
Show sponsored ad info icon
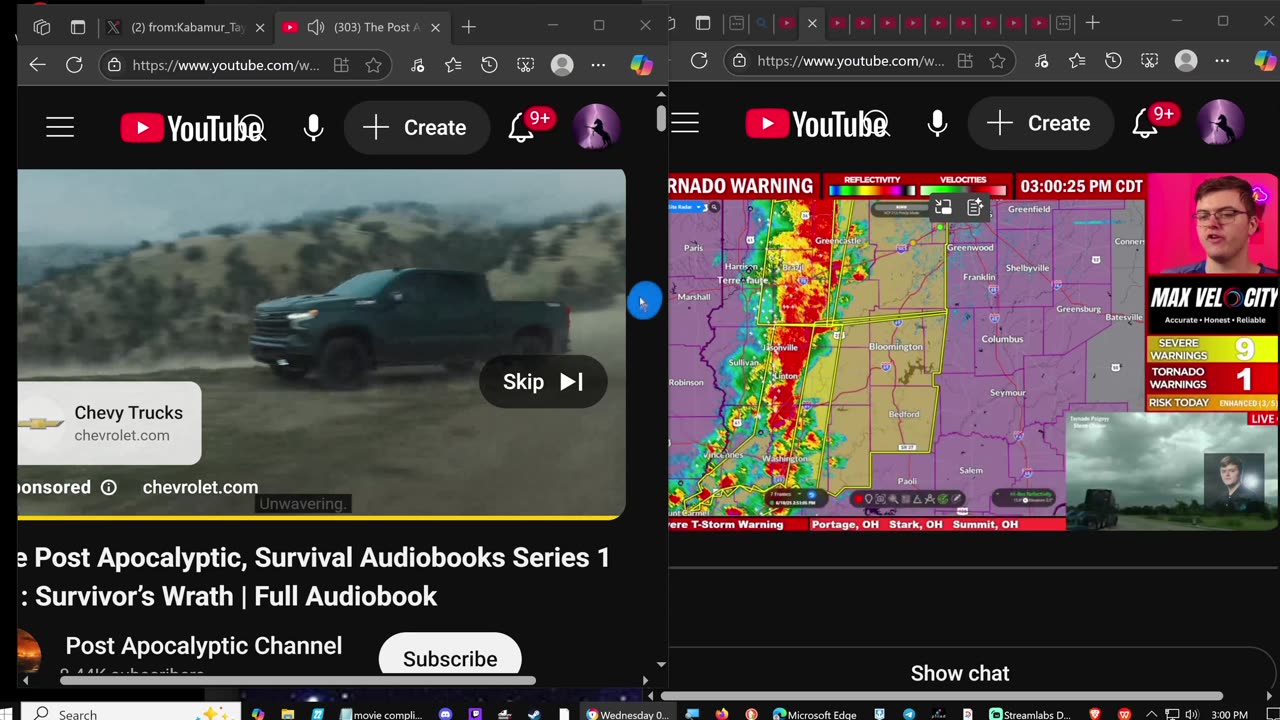pos(109,487)
